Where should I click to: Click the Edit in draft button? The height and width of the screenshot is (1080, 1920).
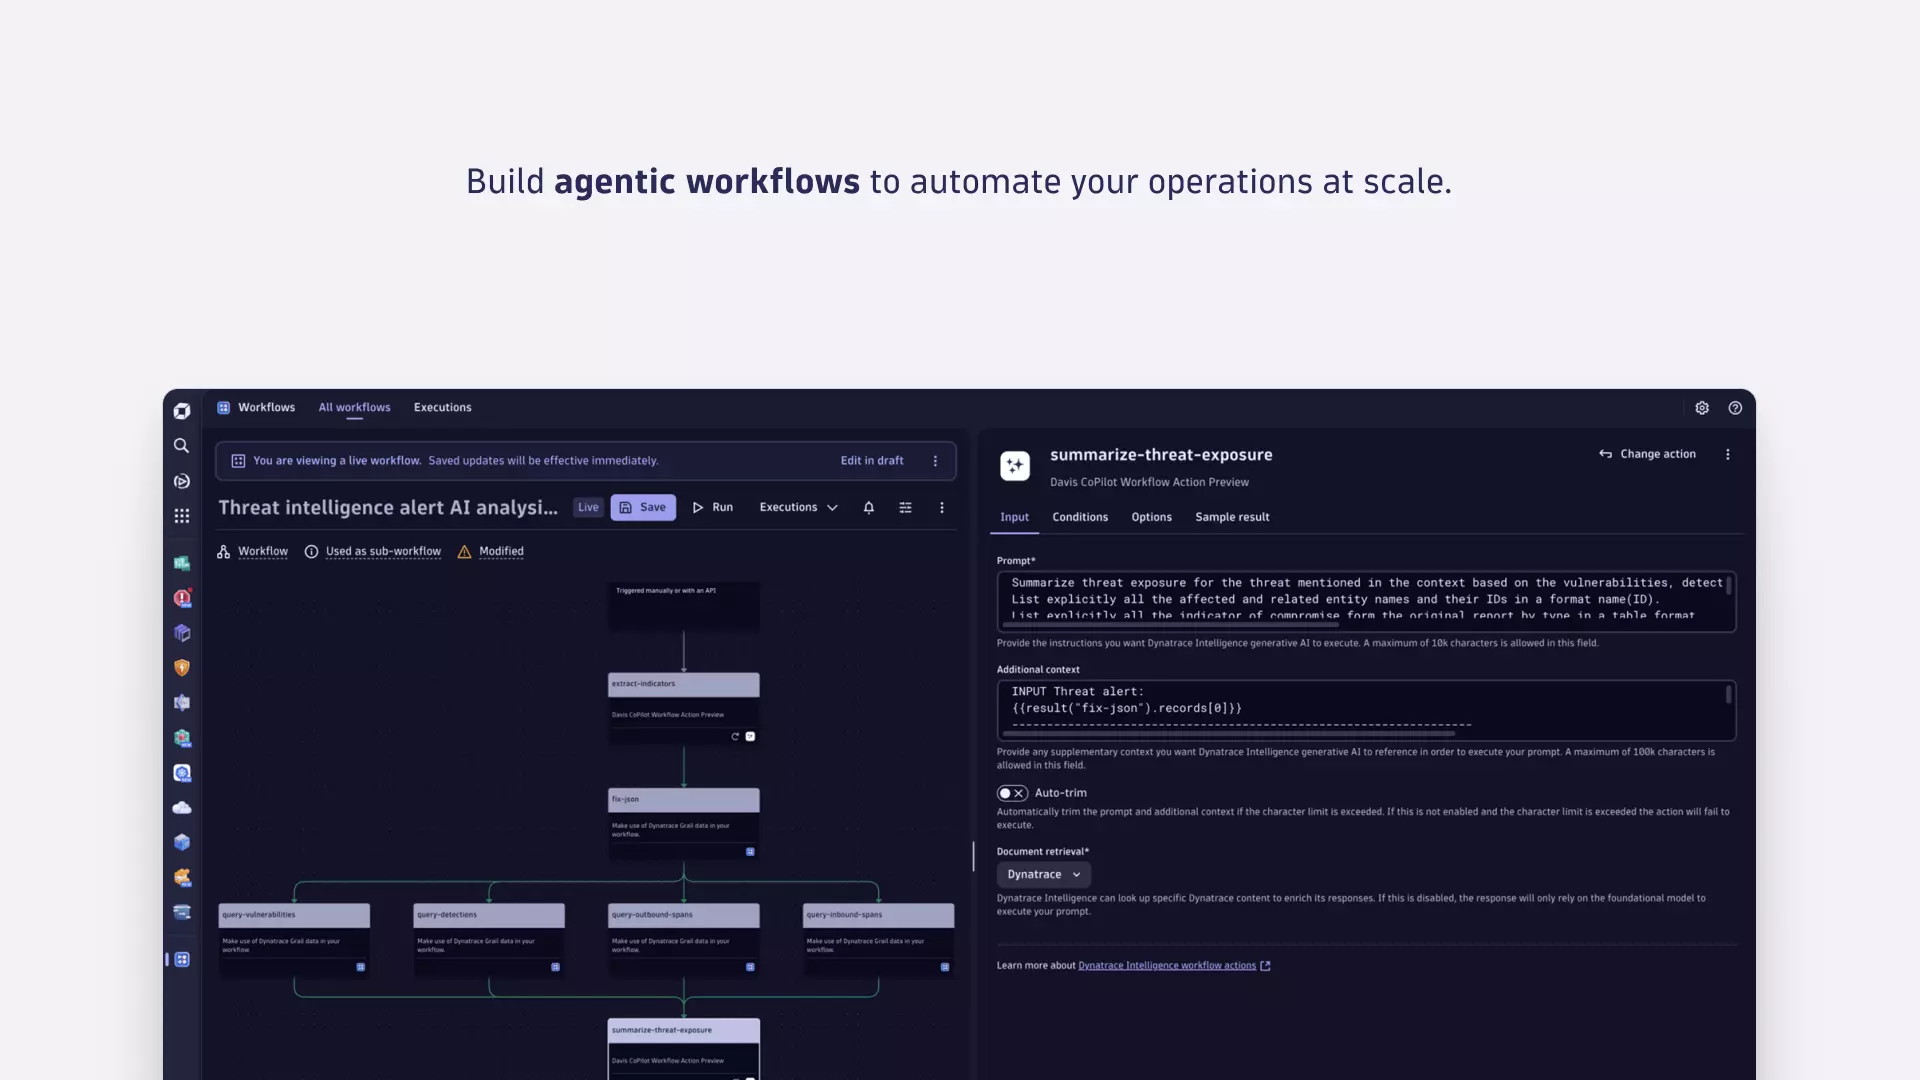click(871, 460)
